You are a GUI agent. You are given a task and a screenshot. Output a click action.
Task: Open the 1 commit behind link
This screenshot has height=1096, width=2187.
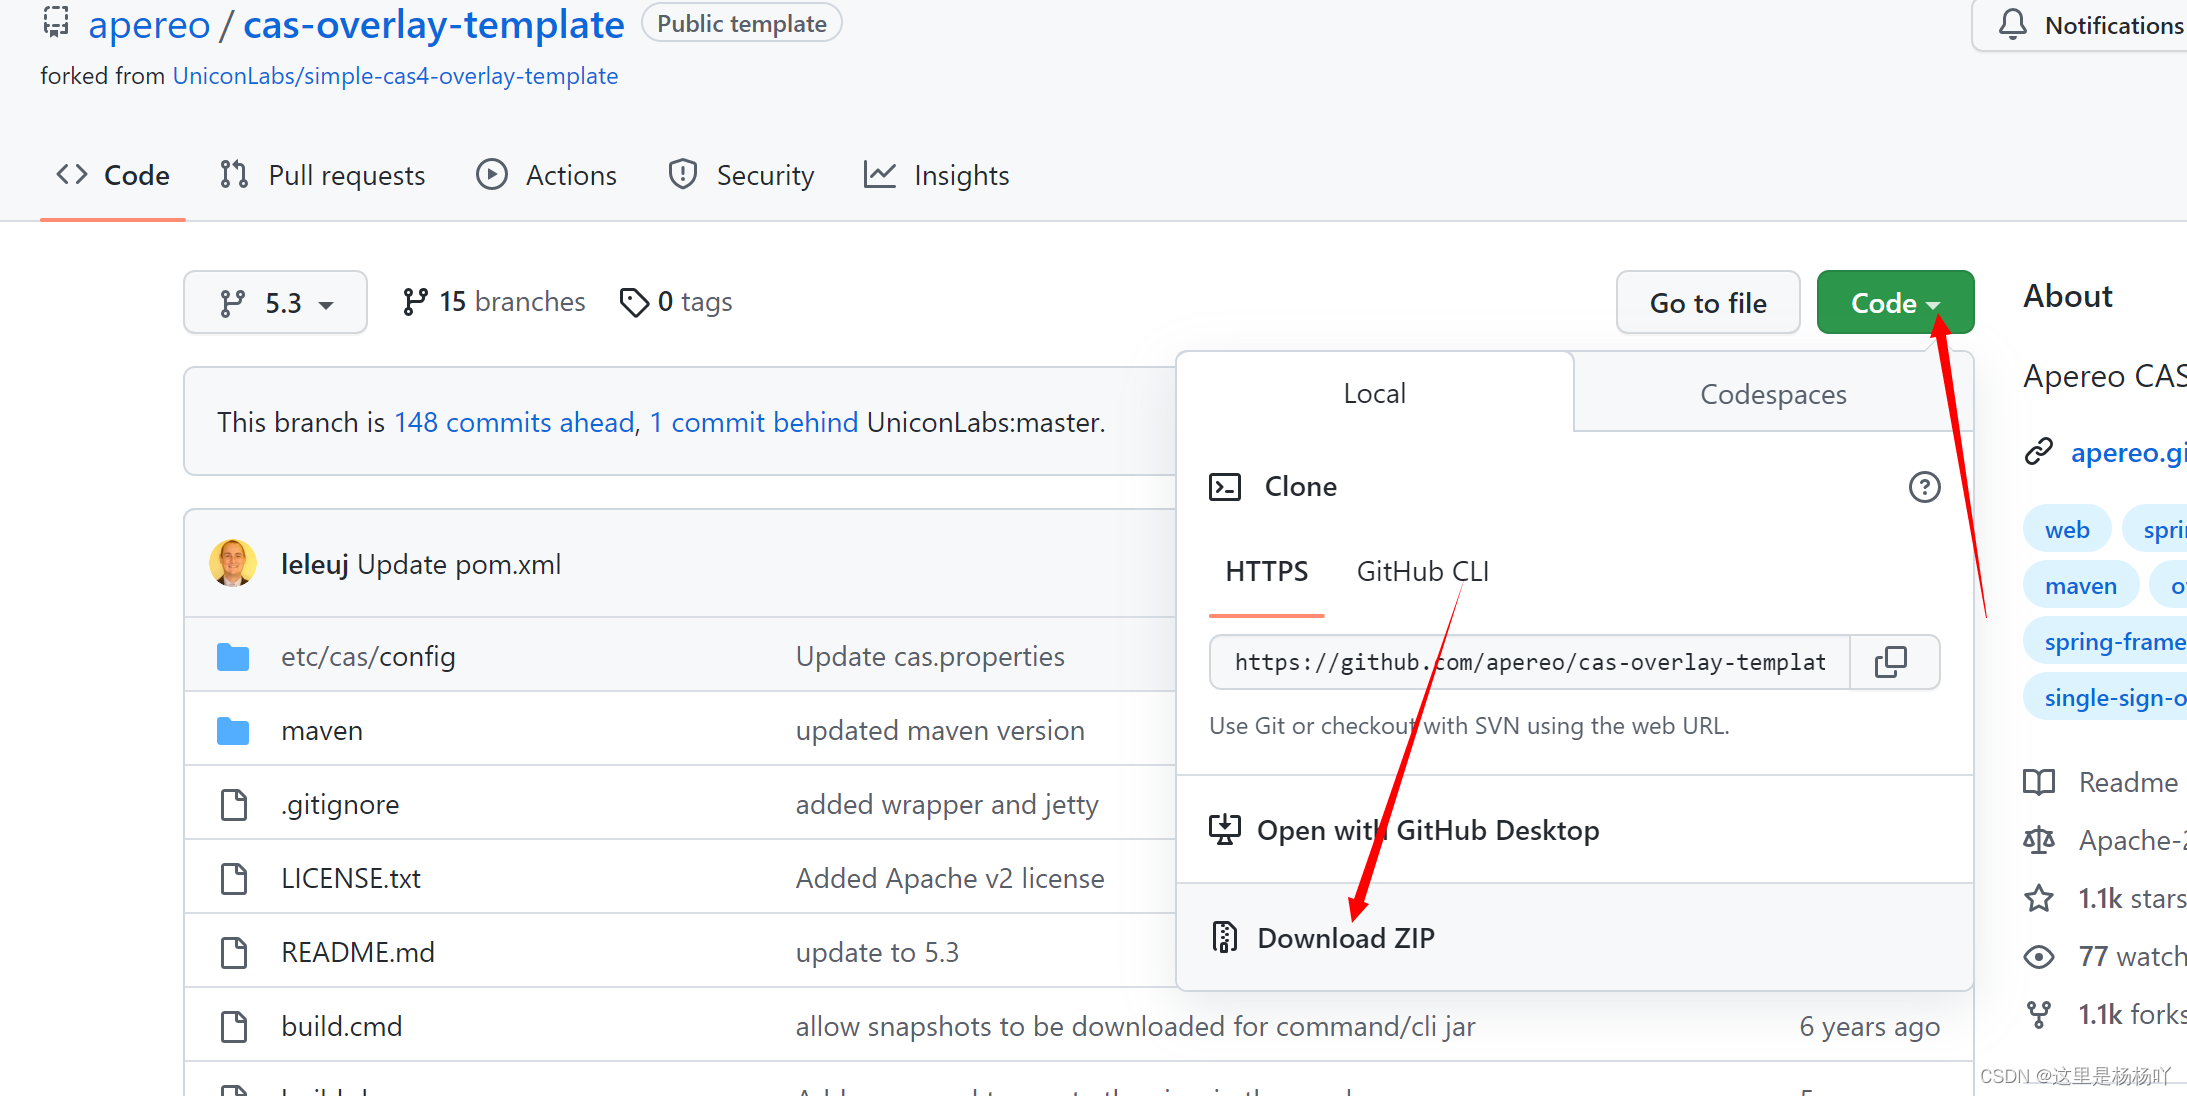(x=754, y=422)
